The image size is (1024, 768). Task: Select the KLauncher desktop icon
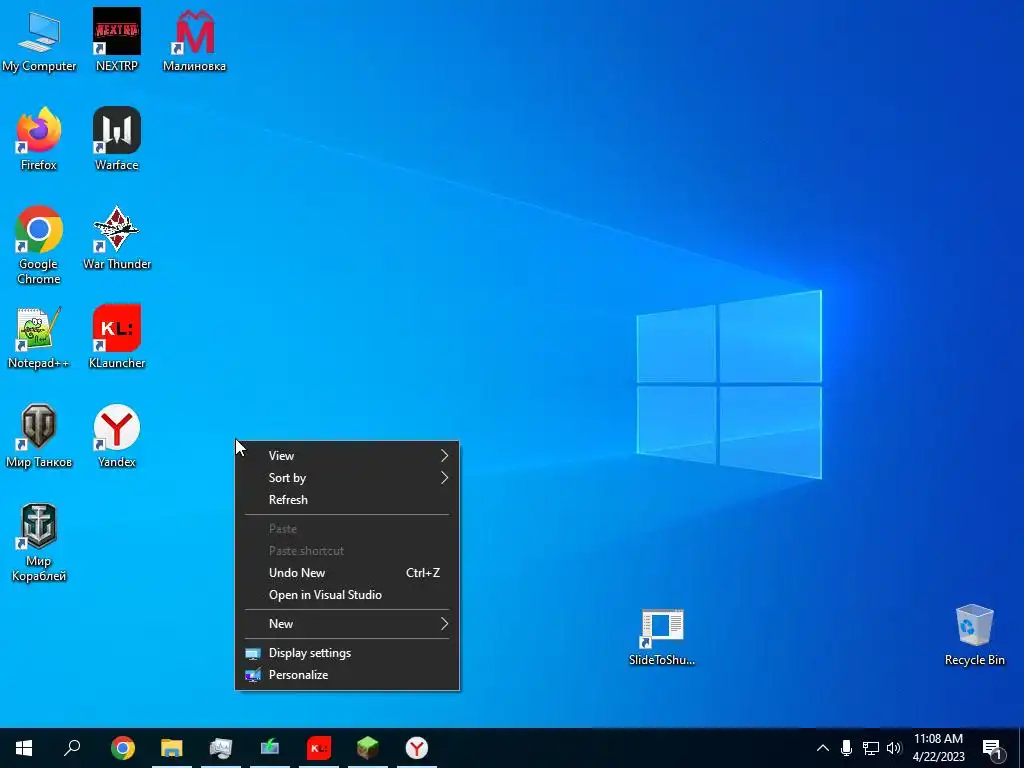(x=117, y=338)
